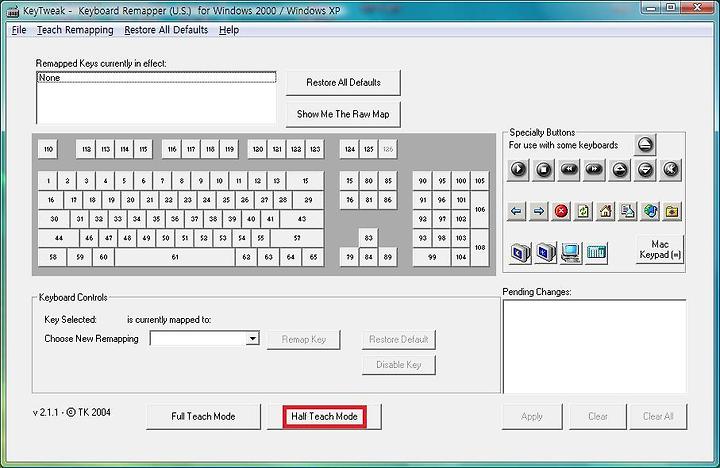Screen dimensions: 720x468
Task: Choose the Volume Up specialty button
Action: click(x=620, y=169)
